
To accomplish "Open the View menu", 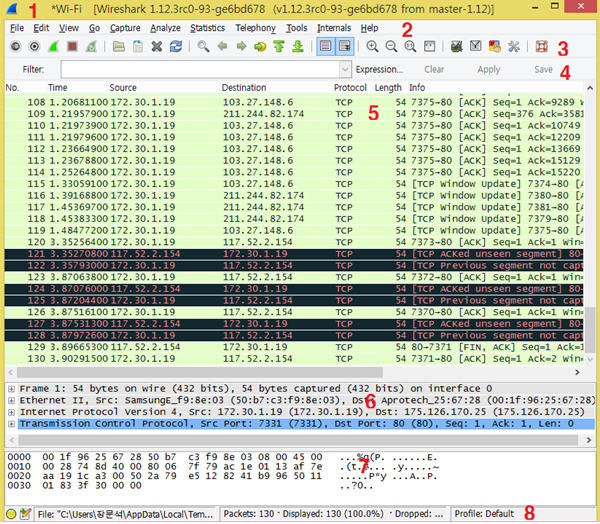I will pos(68,28).
